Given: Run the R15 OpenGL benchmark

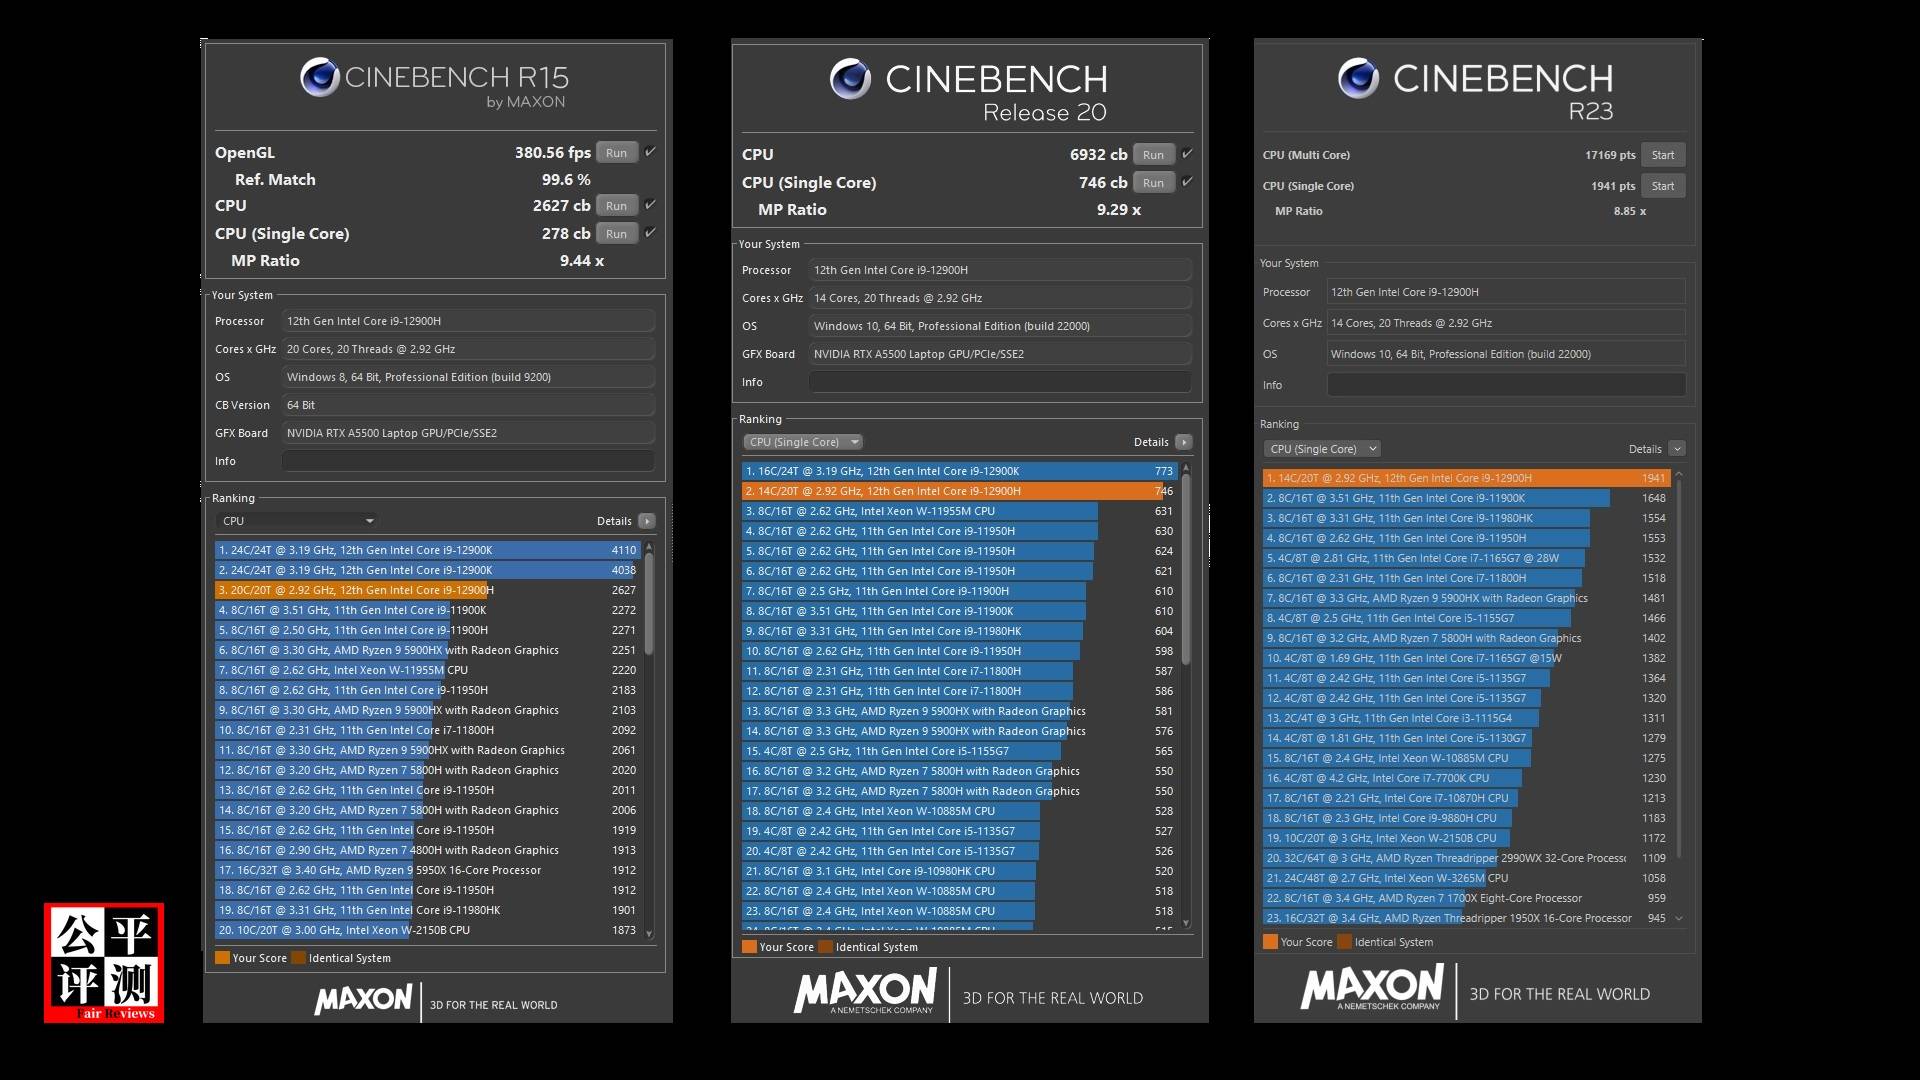Looking at the screenshot, I should (616, 153).
